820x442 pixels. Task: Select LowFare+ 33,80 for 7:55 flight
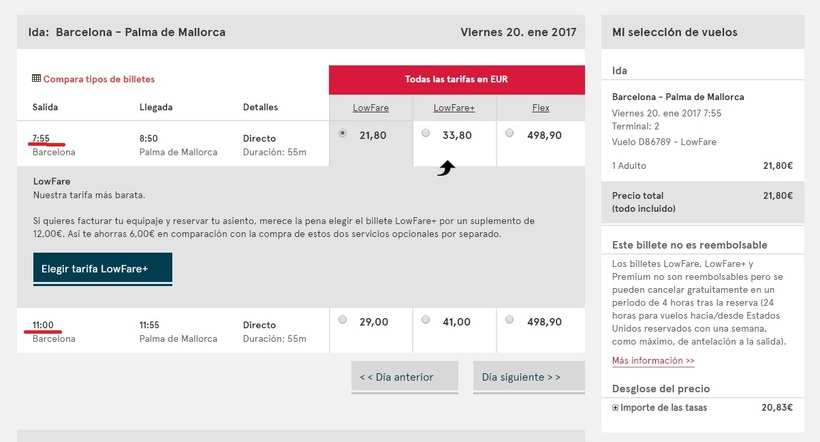(x=426, y=133)
